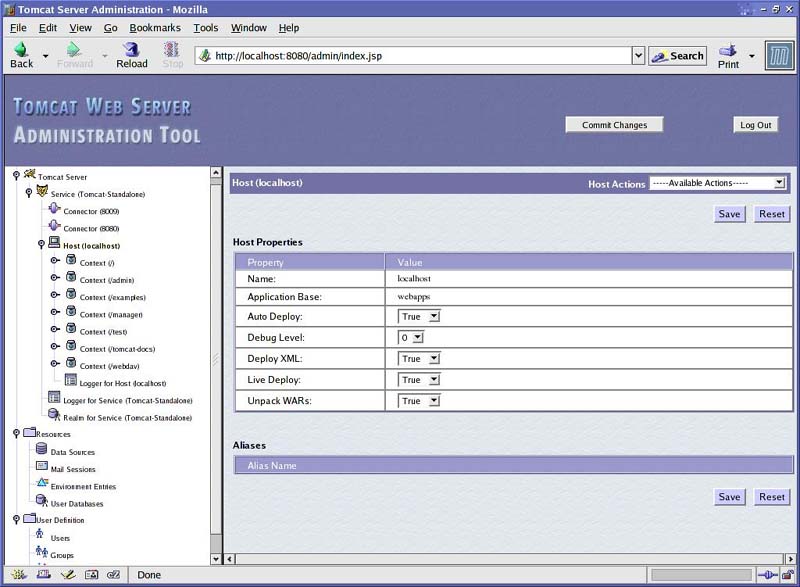Click the Print toolbar icon
The height and width of the screenshot is (587, 800).
[x=728, y=50]
